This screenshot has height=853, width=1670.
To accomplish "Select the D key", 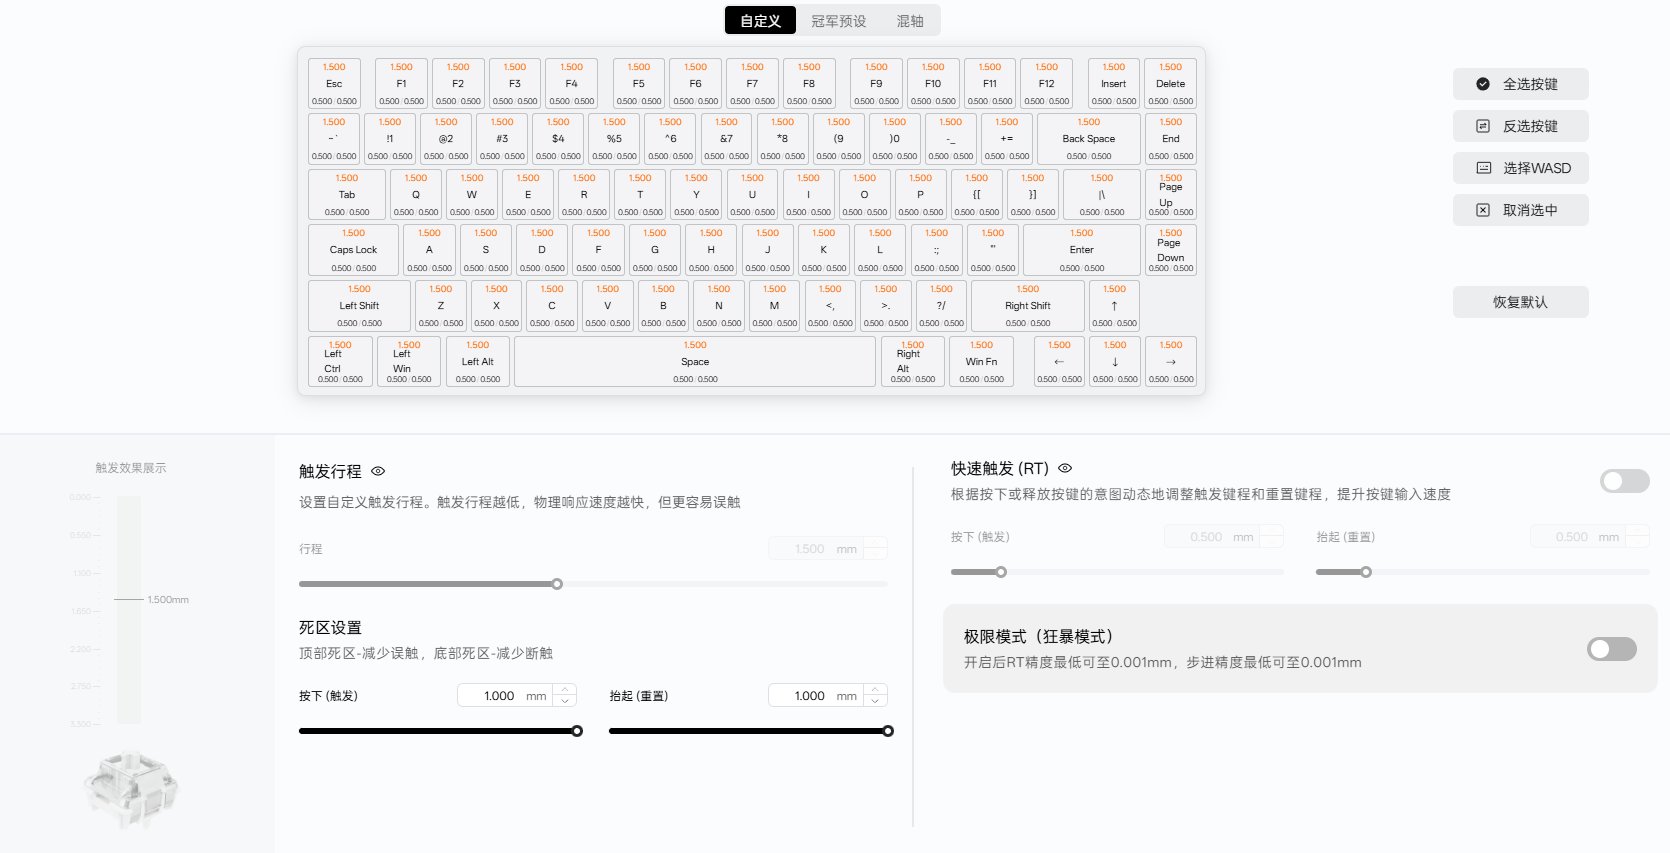I will click(x=542, y=250).
